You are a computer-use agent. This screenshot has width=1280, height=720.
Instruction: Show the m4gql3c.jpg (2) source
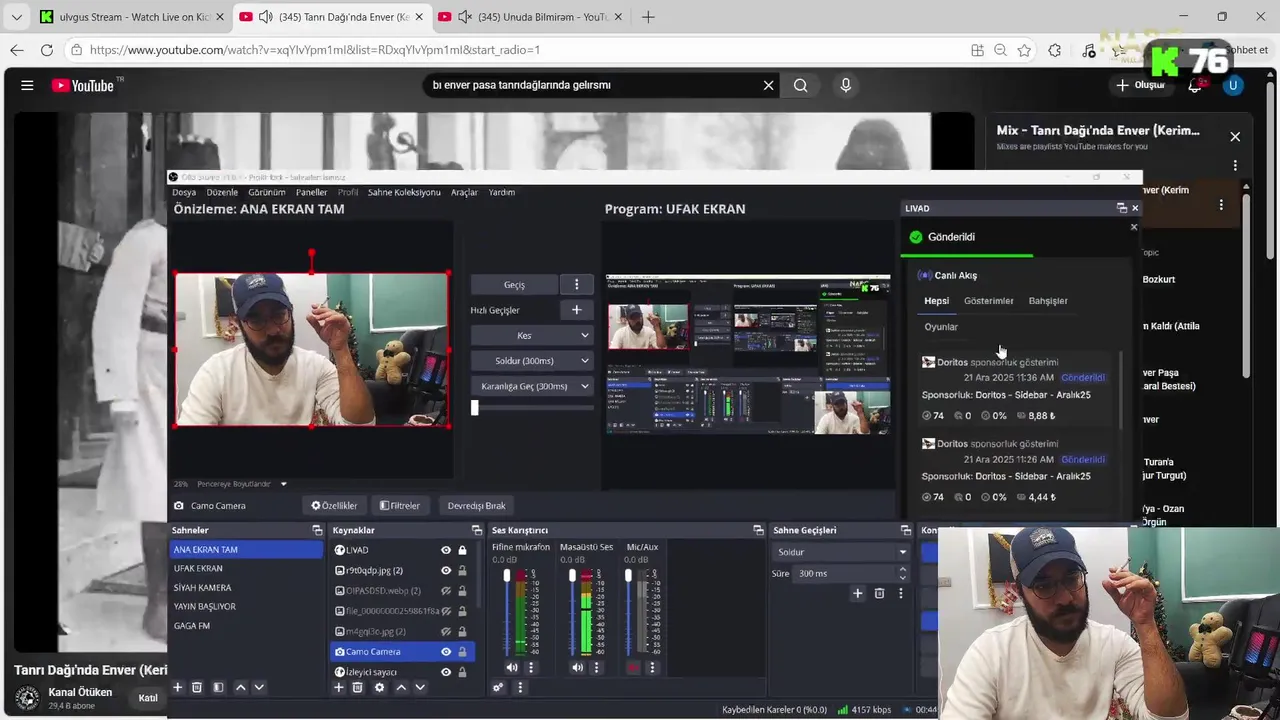[x=446, y=631]
